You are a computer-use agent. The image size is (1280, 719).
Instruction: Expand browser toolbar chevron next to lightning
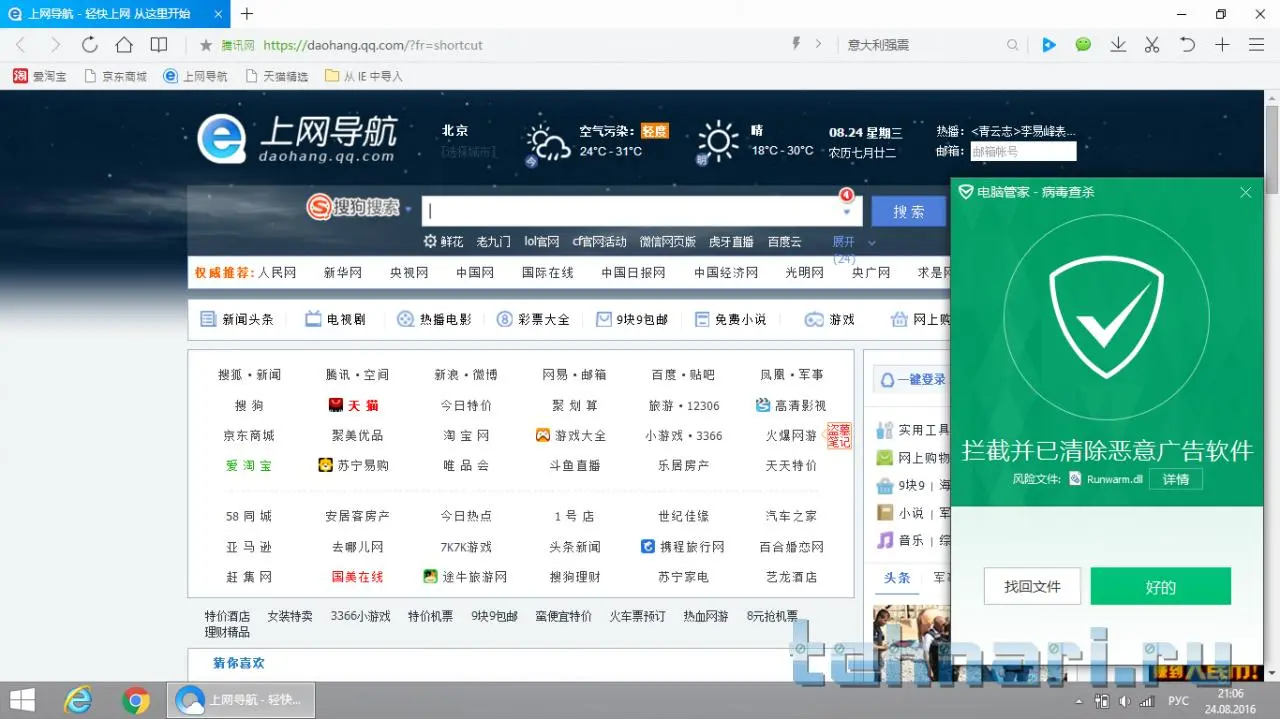(818, 44)
